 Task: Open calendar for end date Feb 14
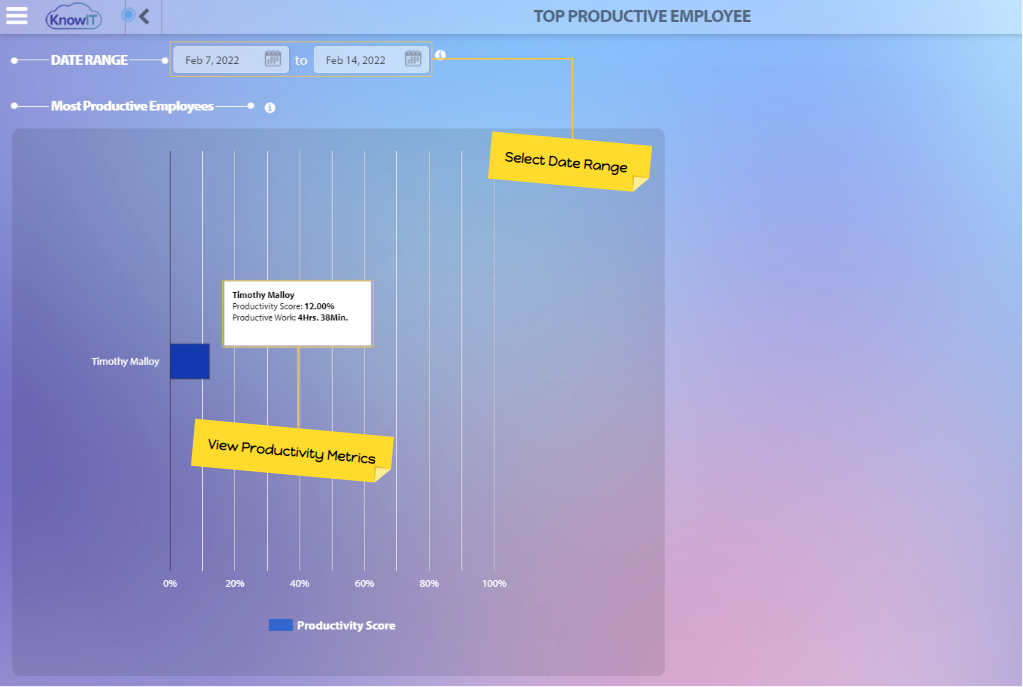coord(412,59)
